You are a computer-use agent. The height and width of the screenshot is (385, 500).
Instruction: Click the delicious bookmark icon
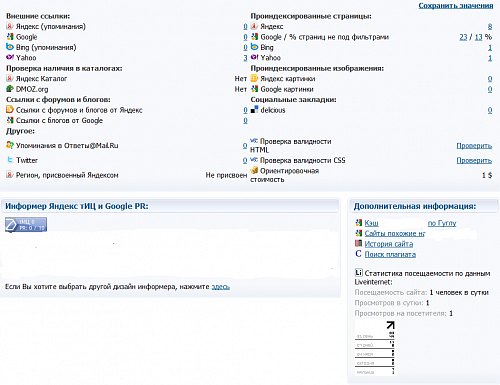[x=254, y=109]
